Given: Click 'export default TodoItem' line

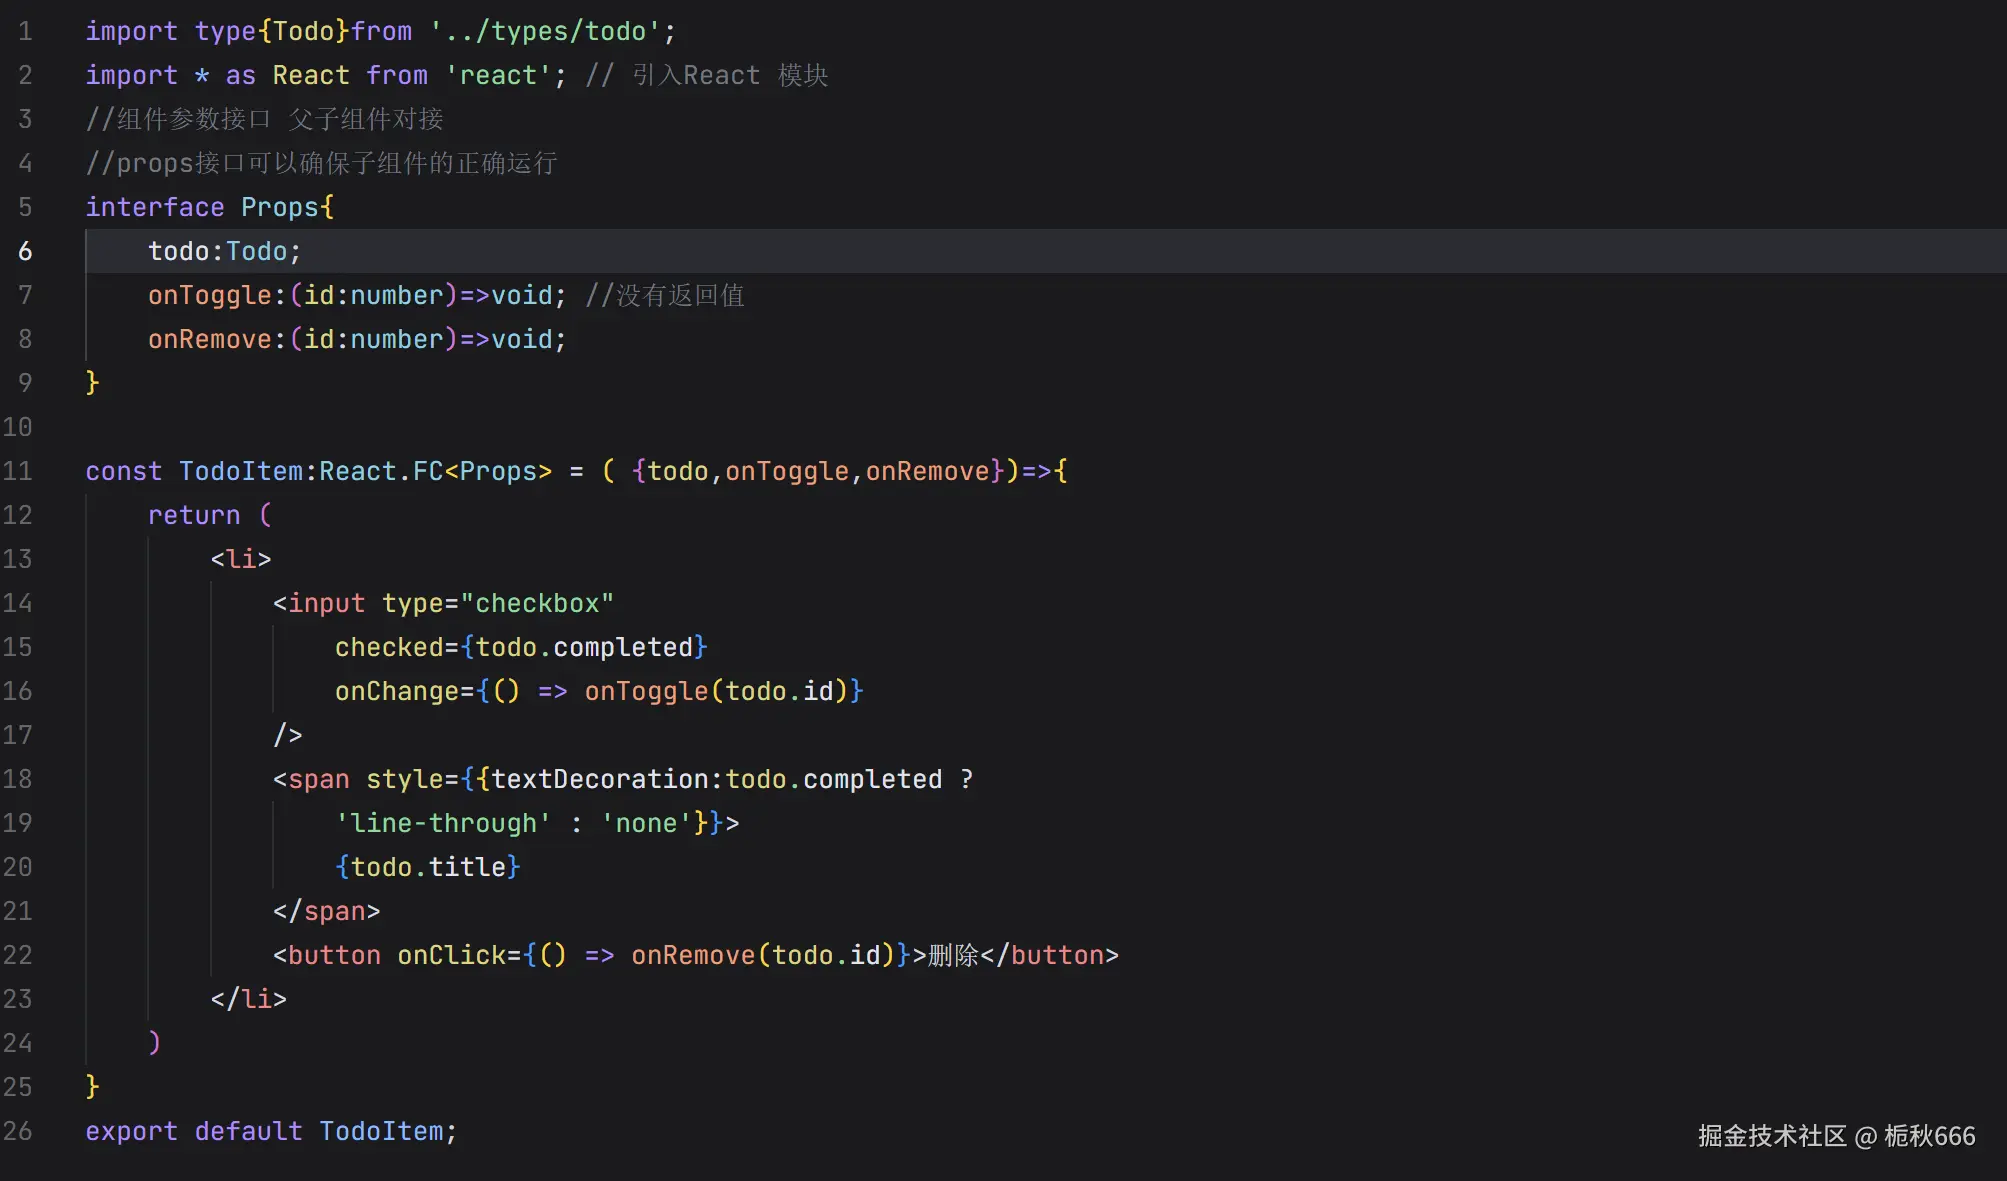Looking at the screenshot, I should tap(270, 1132).
